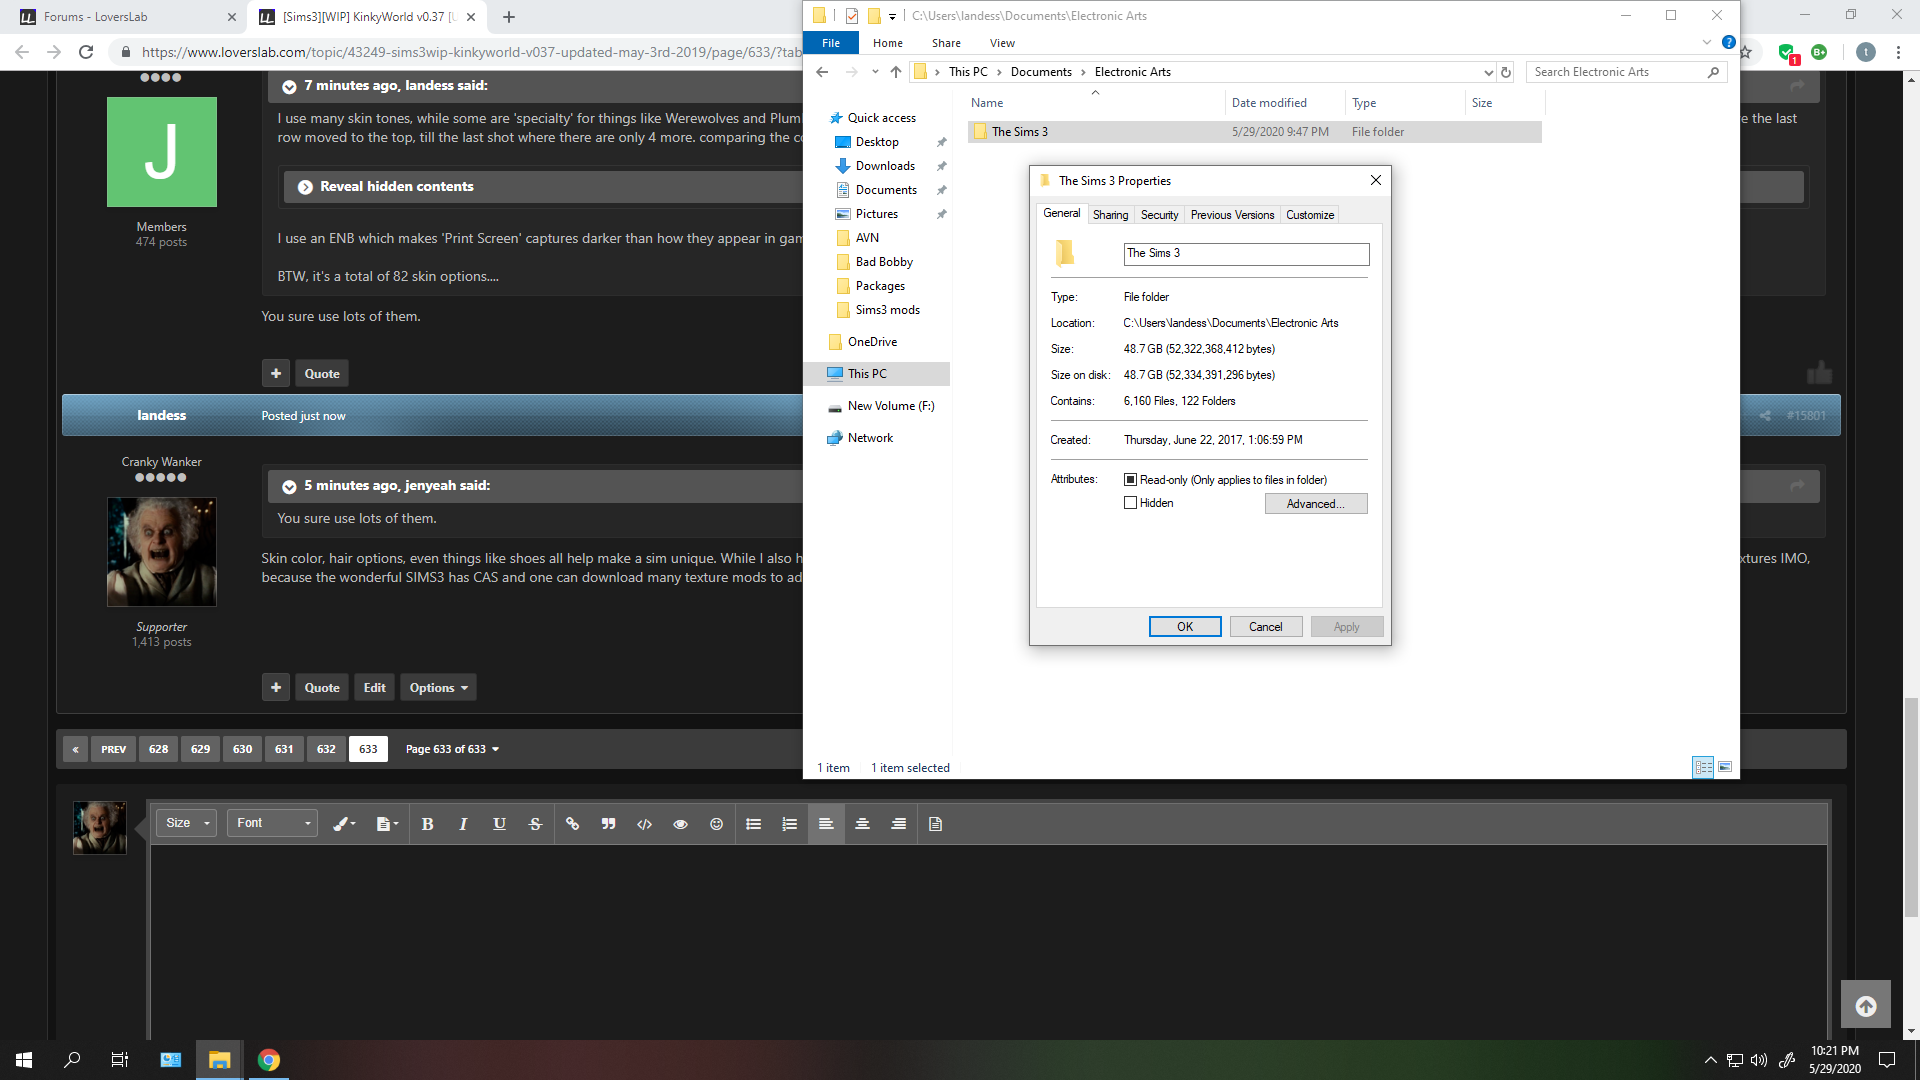Click Cancel in Properties dialog
Screen dimensions: 1920x1080
point(1265,627)
